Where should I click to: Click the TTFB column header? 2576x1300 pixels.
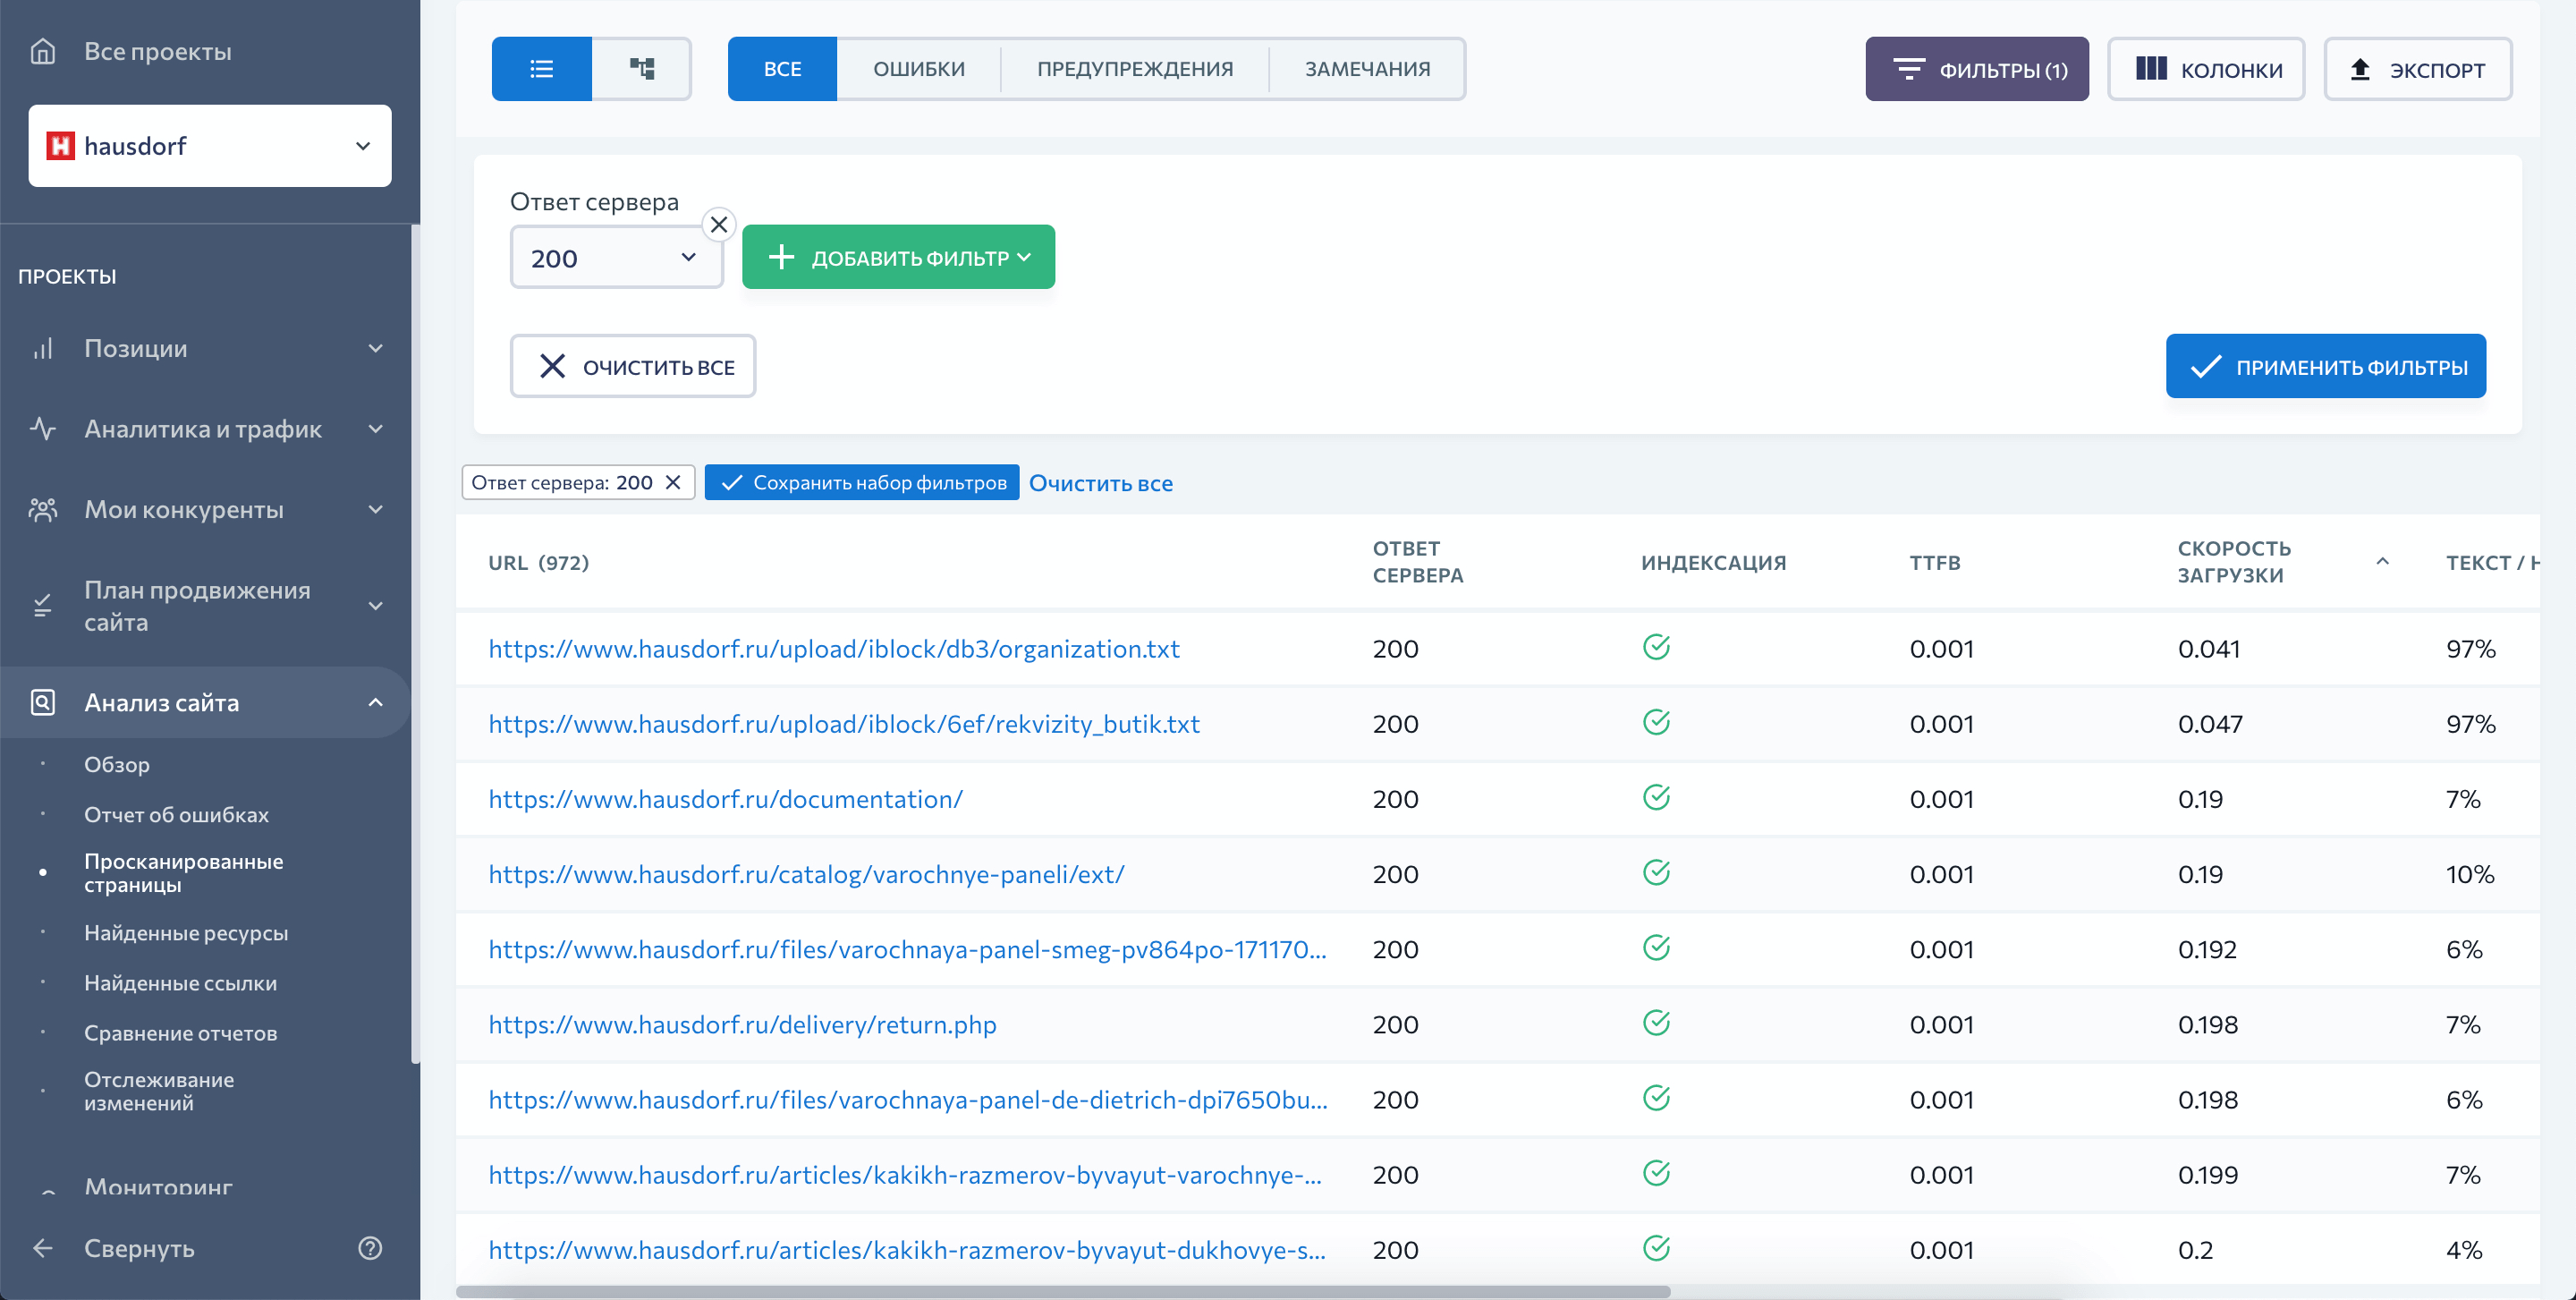pos(1935,562)
